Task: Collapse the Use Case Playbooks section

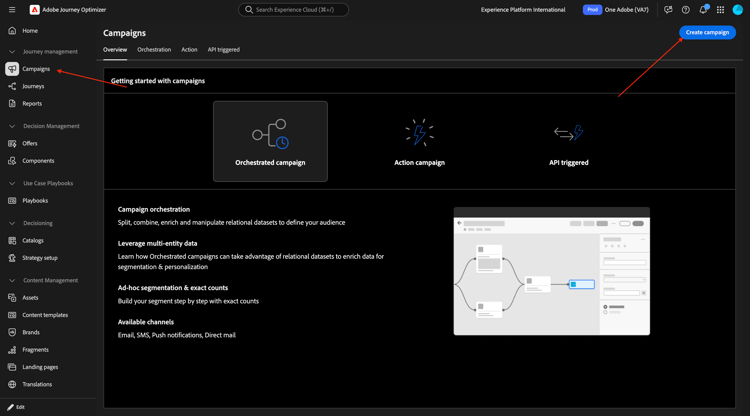Action: (x=12, y=183)
